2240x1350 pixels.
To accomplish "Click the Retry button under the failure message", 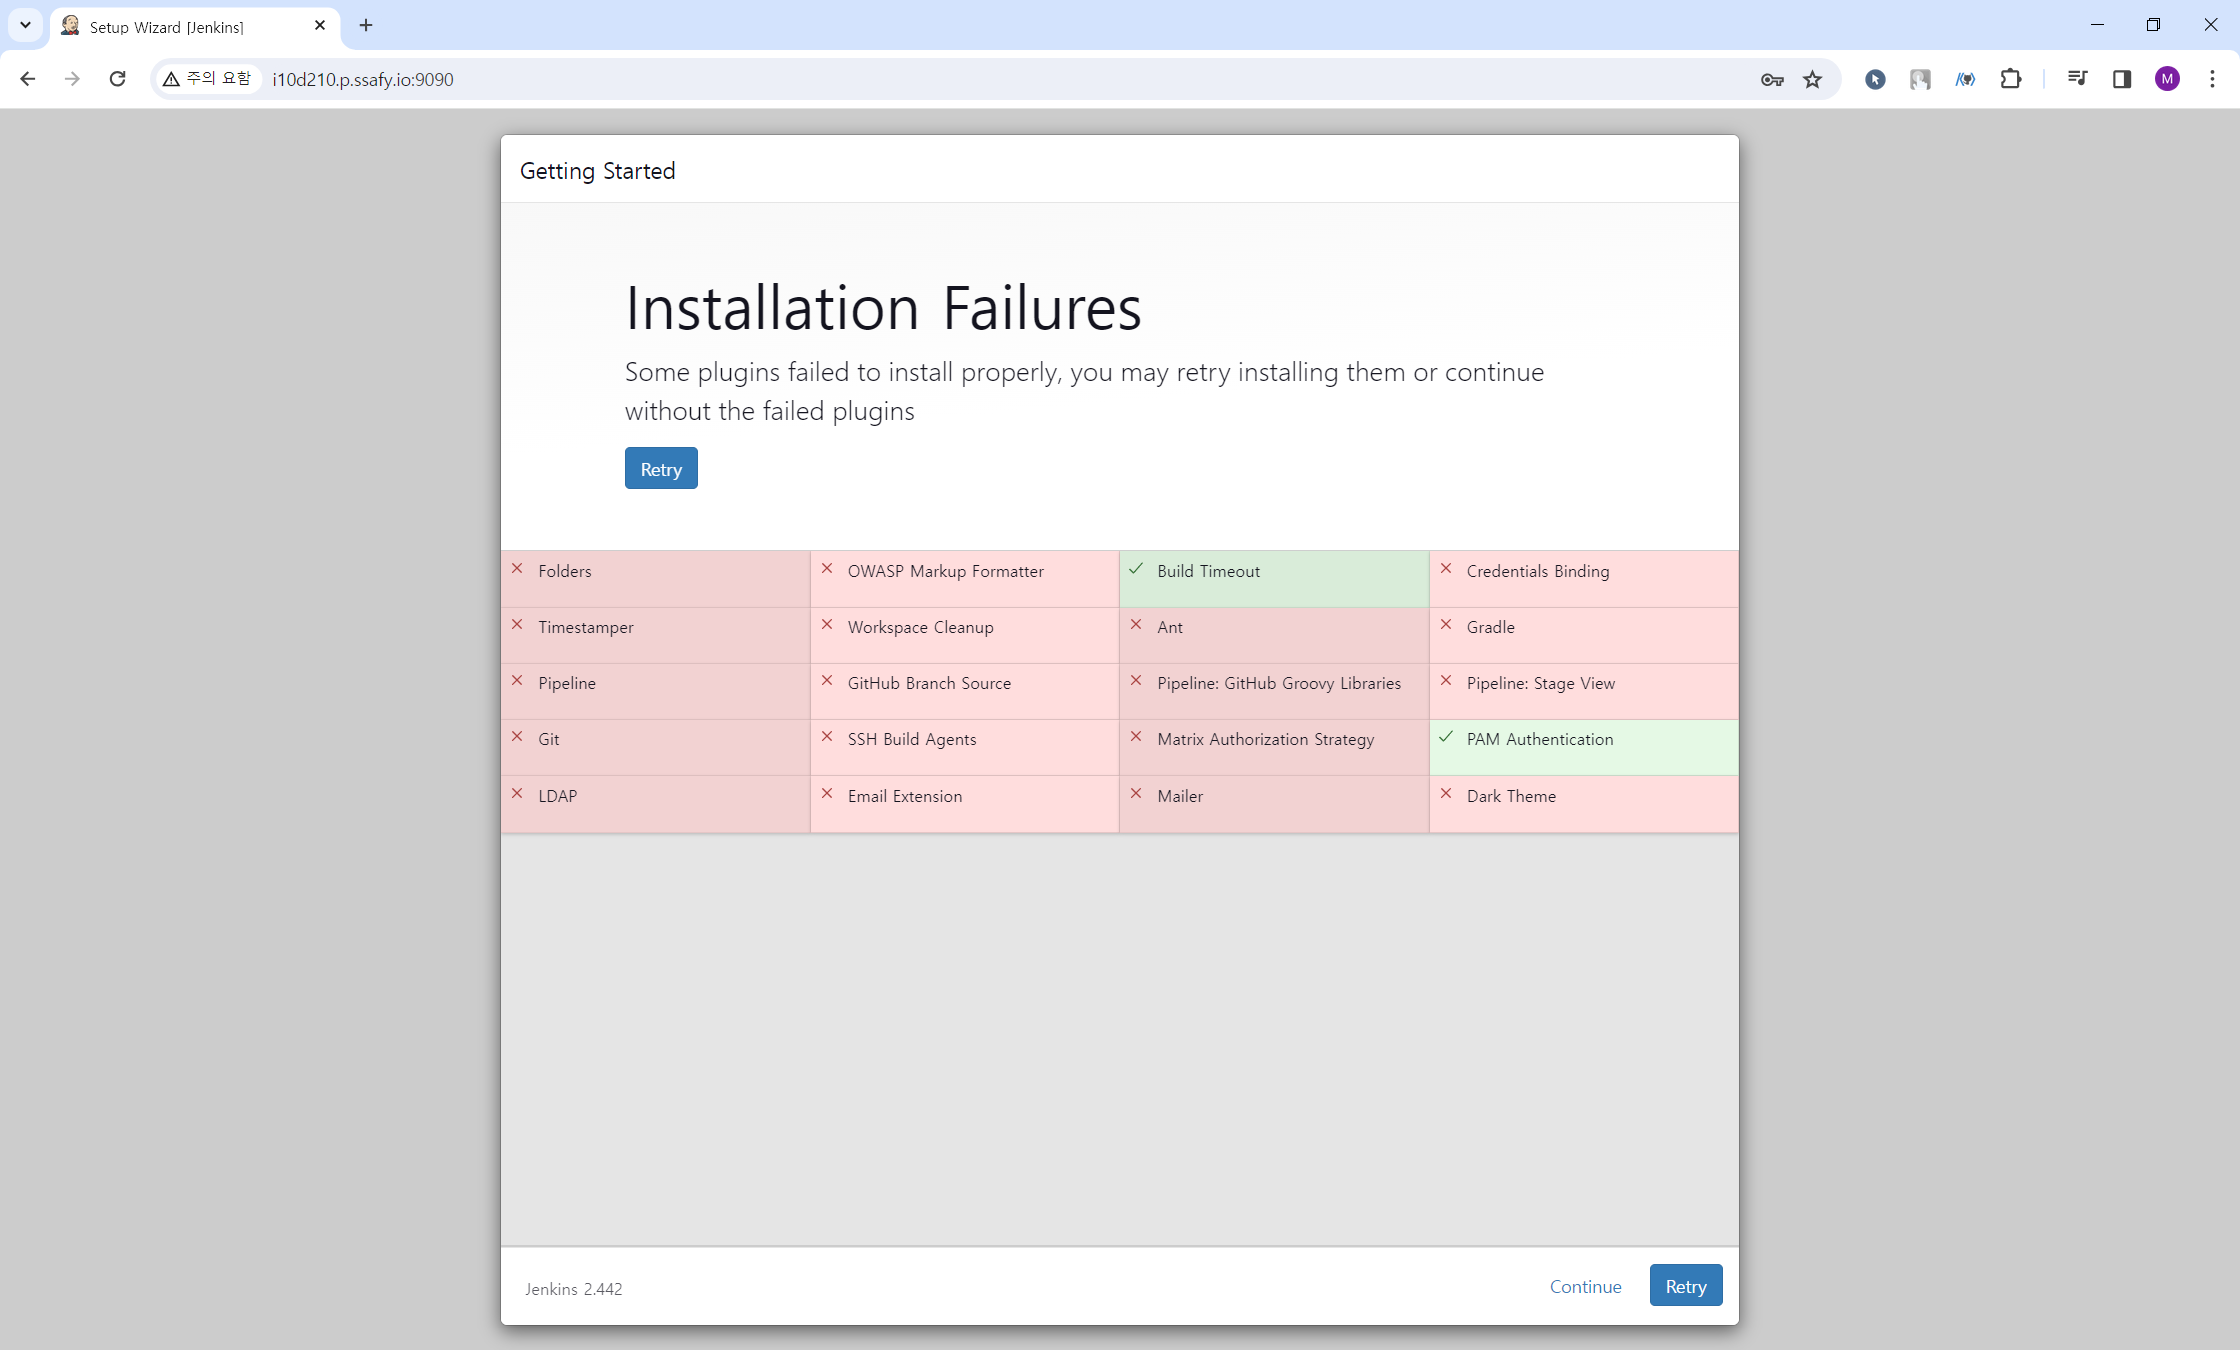I will tap(660, 468).
